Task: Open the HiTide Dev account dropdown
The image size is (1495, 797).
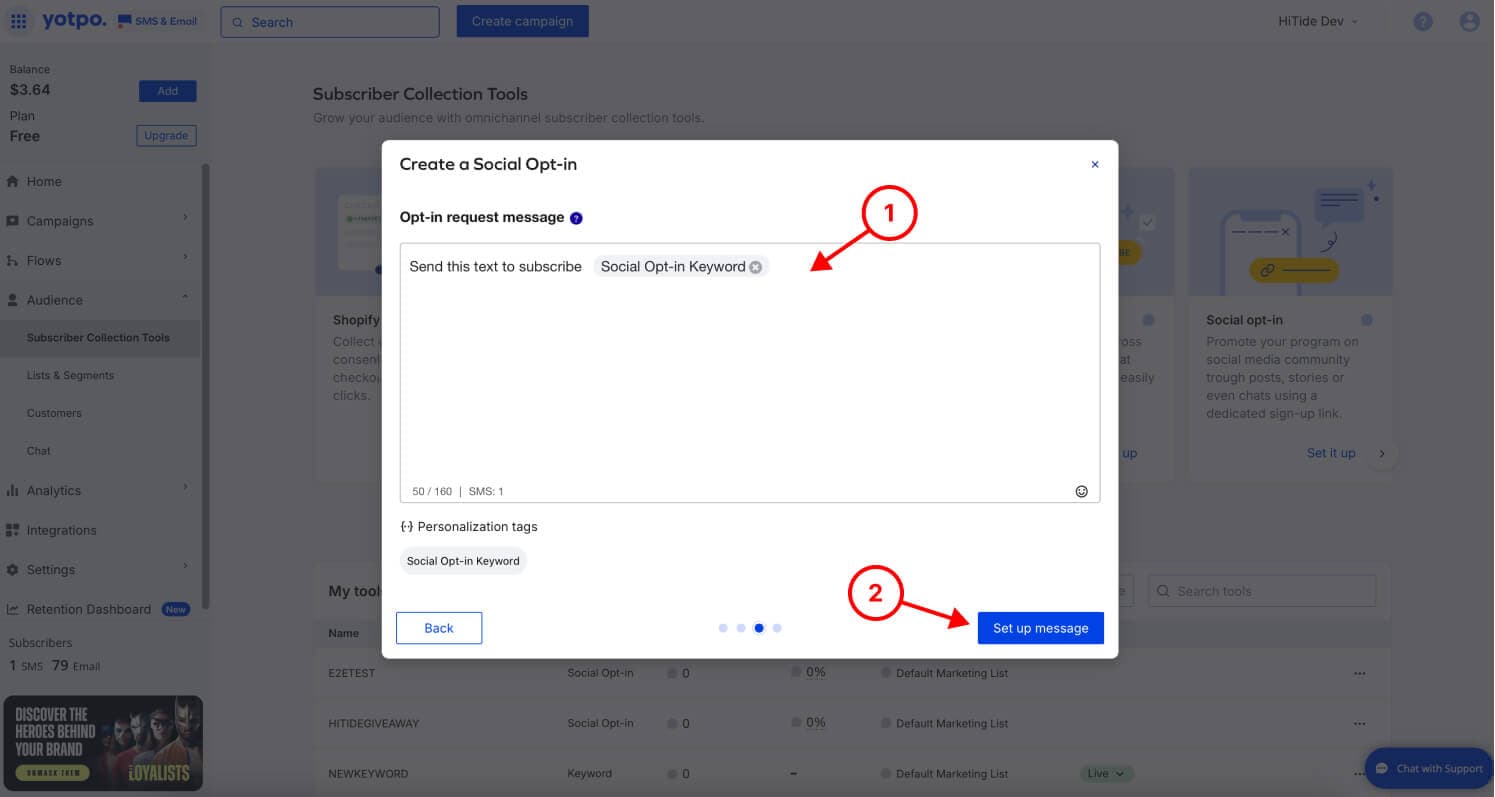Action: (x=1318, y=21)
